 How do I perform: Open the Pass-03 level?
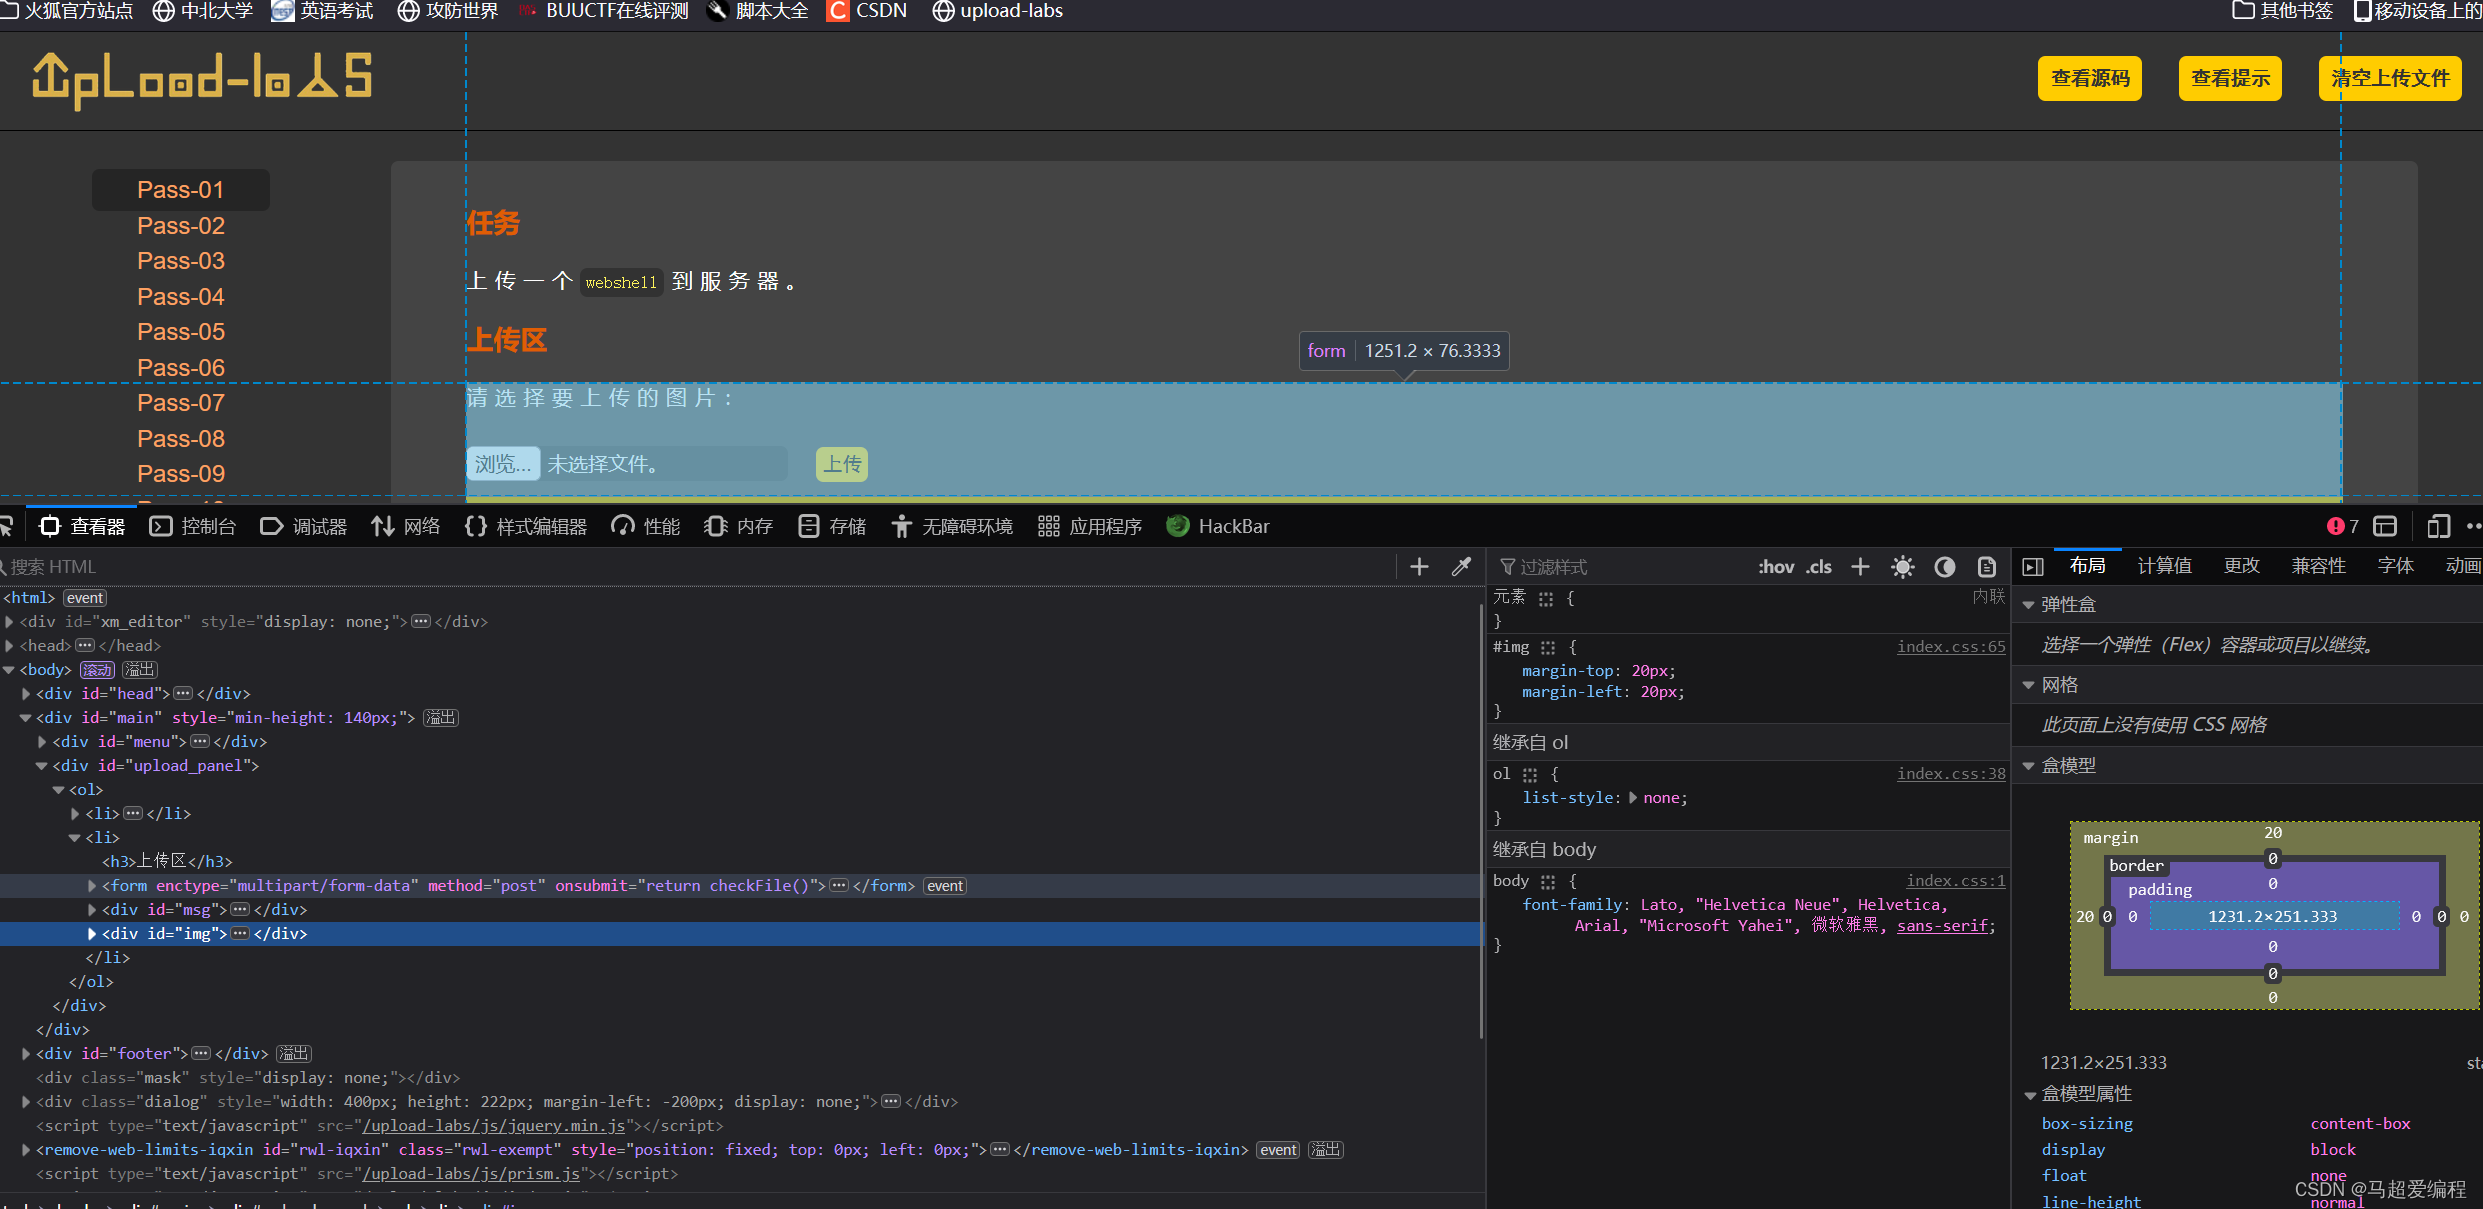181,261
